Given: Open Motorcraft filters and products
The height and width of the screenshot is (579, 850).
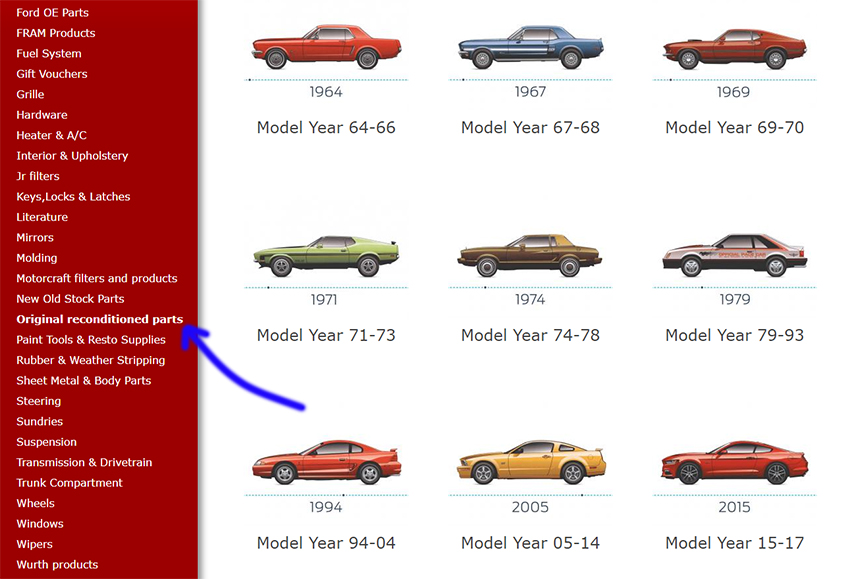Looking at the screenshot, I should tap(96, 278).
